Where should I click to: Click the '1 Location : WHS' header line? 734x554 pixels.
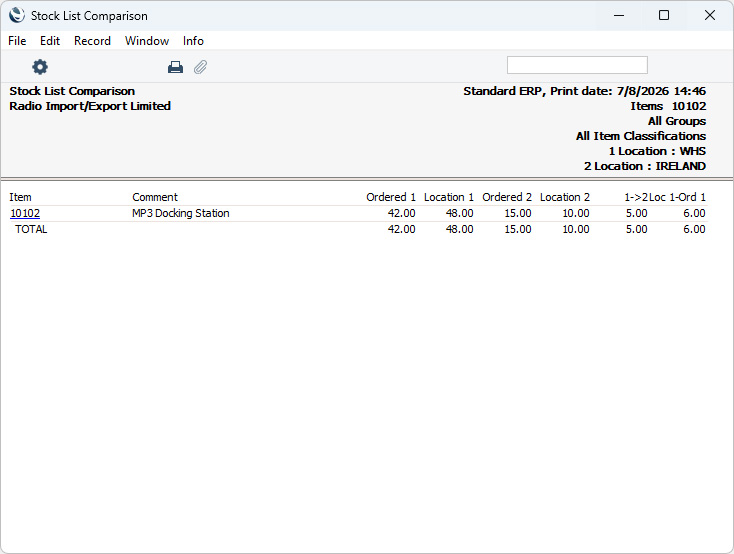(657, 151)
